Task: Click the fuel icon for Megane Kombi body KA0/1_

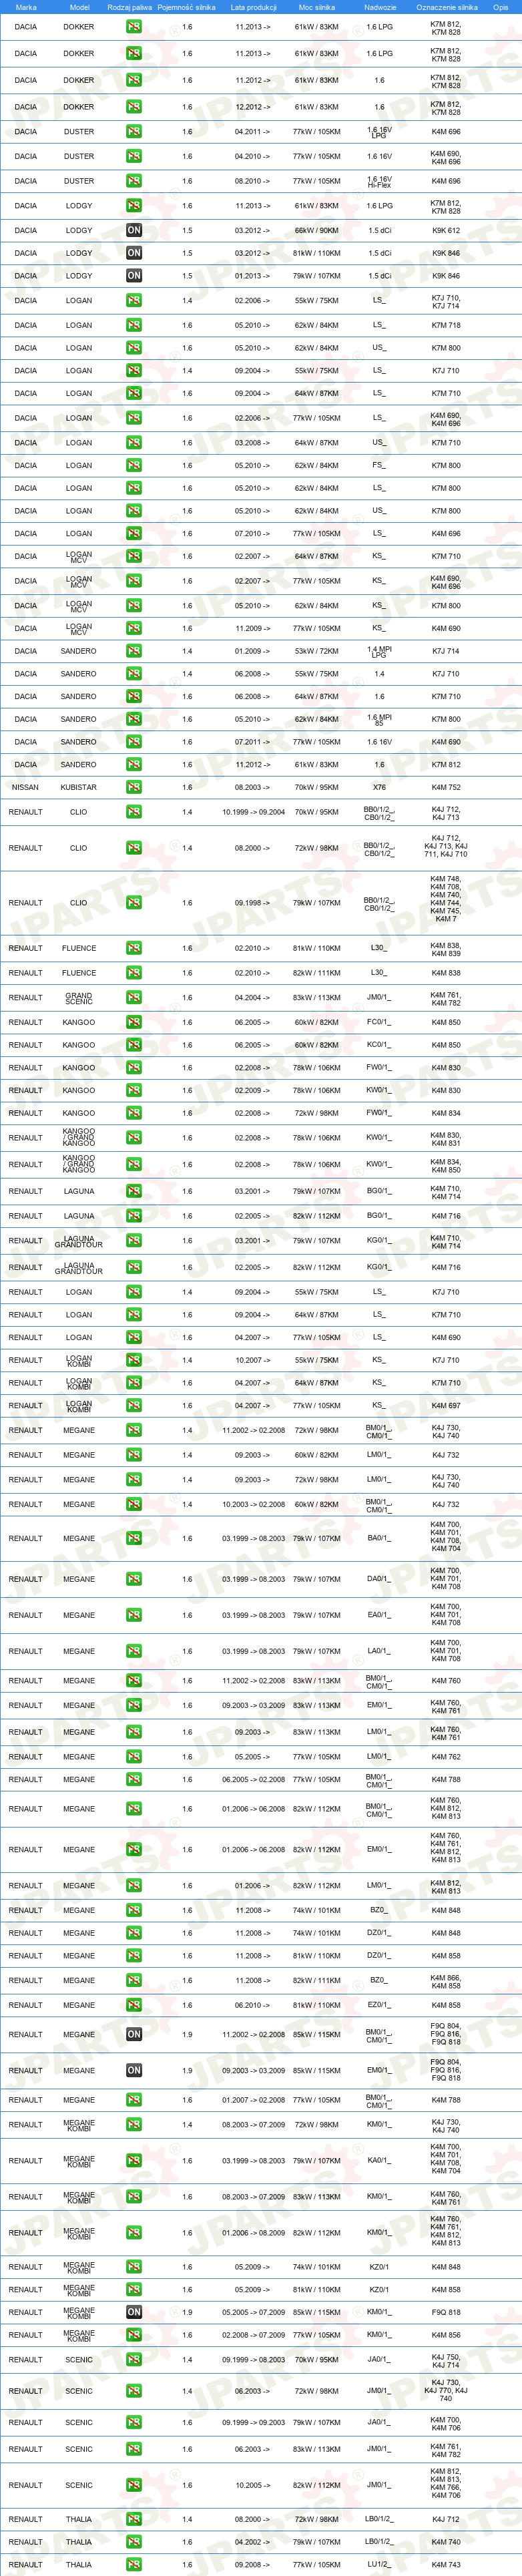Action: 134,2161
